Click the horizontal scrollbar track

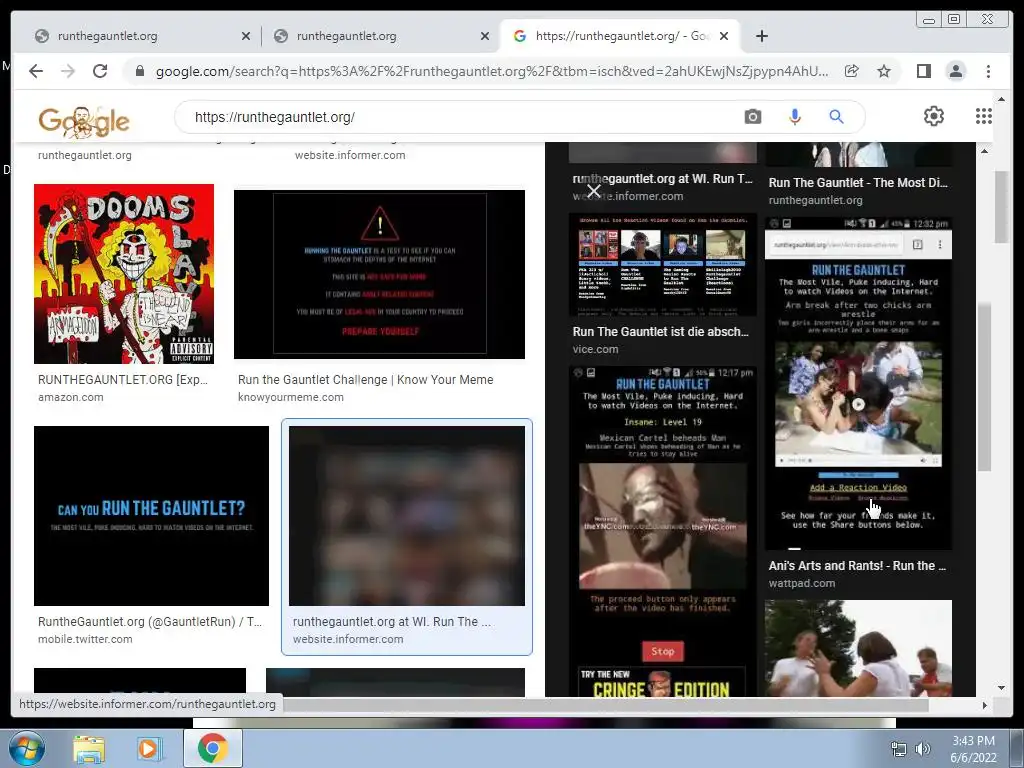[x=953, y=705]
